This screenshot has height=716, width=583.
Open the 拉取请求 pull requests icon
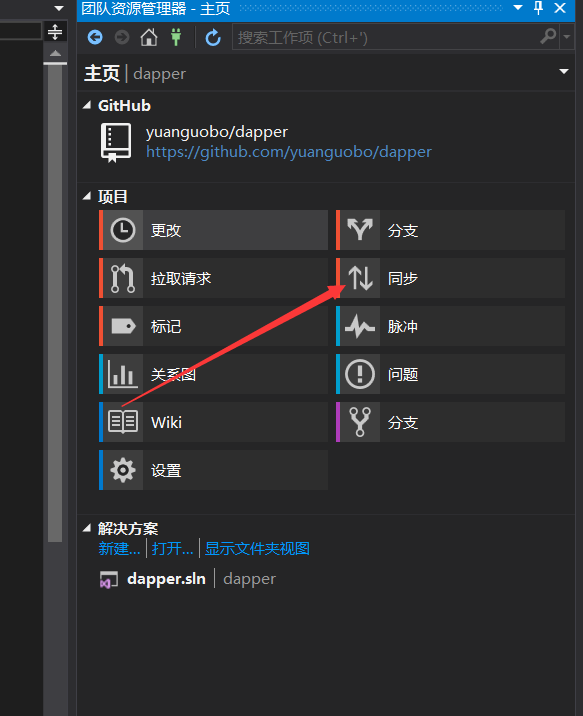pyautogui.click(x=123, y=278)
